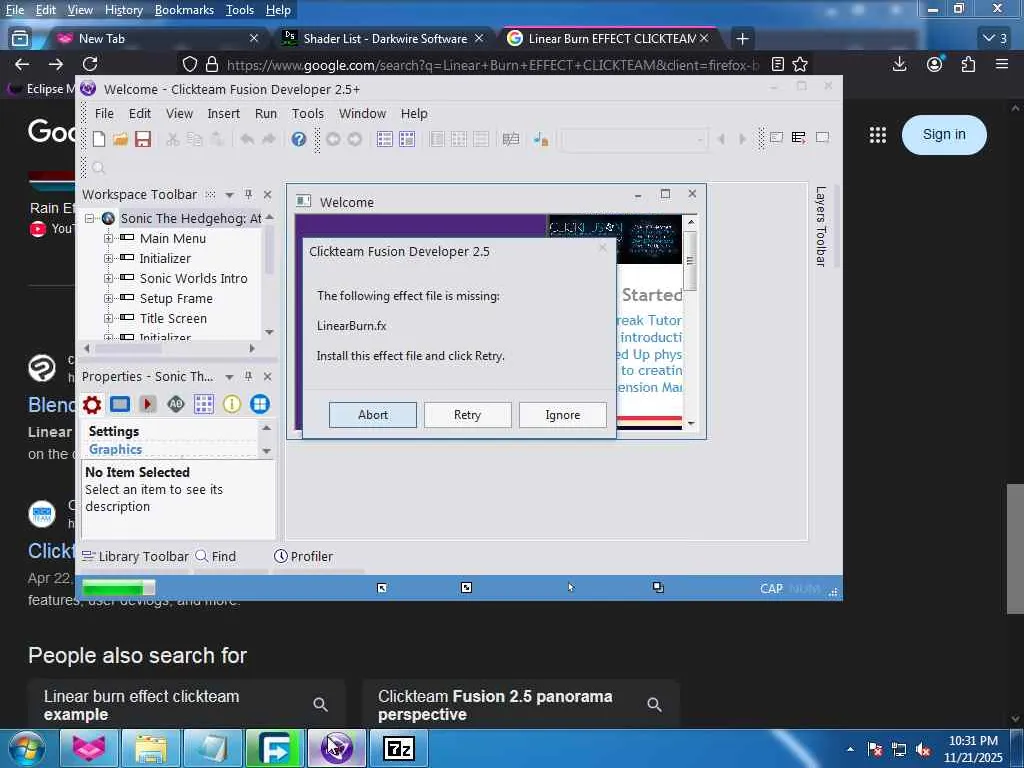Open the Find panel tab
Image resolution: width=1024 pixels, height=768 pixels.
216,556
